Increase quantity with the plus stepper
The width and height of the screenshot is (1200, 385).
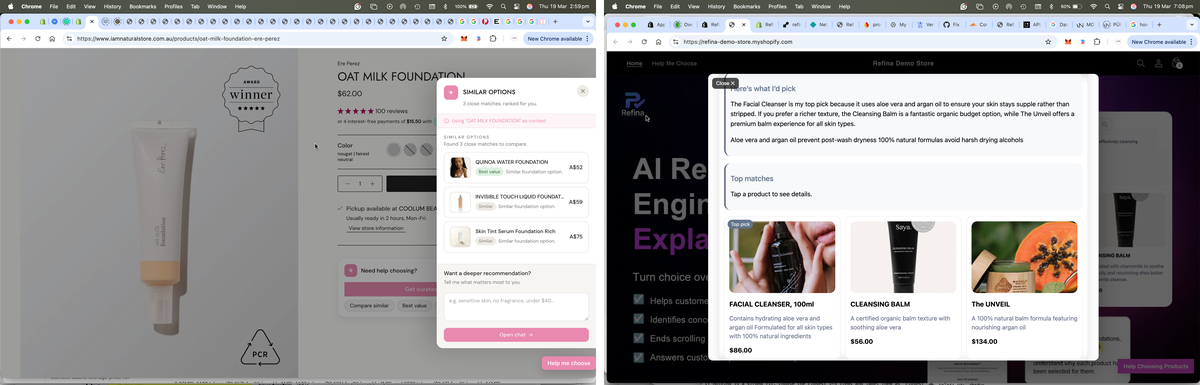(373, 184)
